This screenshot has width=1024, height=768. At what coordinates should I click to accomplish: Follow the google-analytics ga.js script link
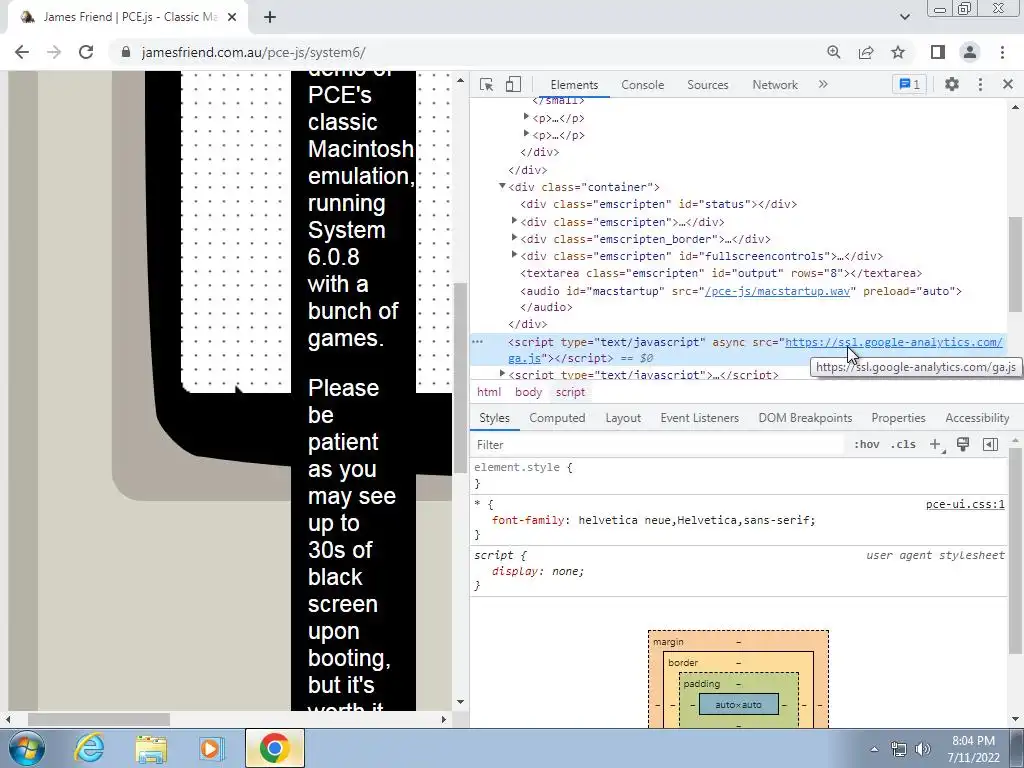[x=893, y=342]
